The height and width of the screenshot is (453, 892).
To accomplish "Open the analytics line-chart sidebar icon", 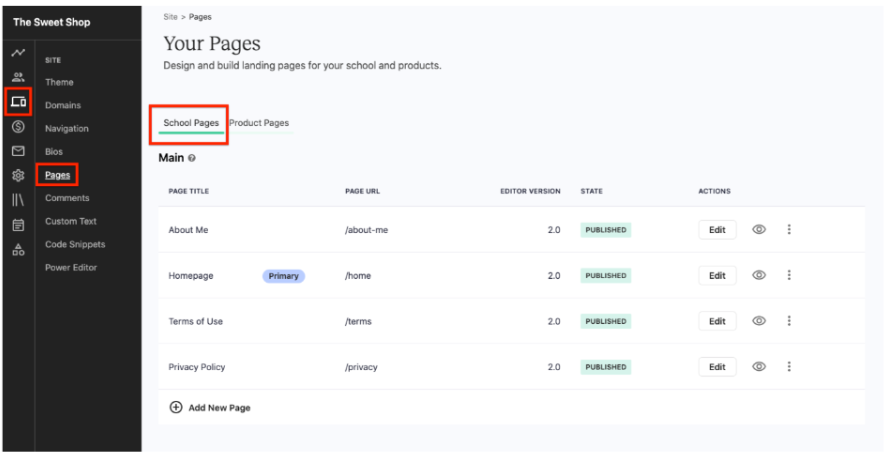I will pos(18,53).
